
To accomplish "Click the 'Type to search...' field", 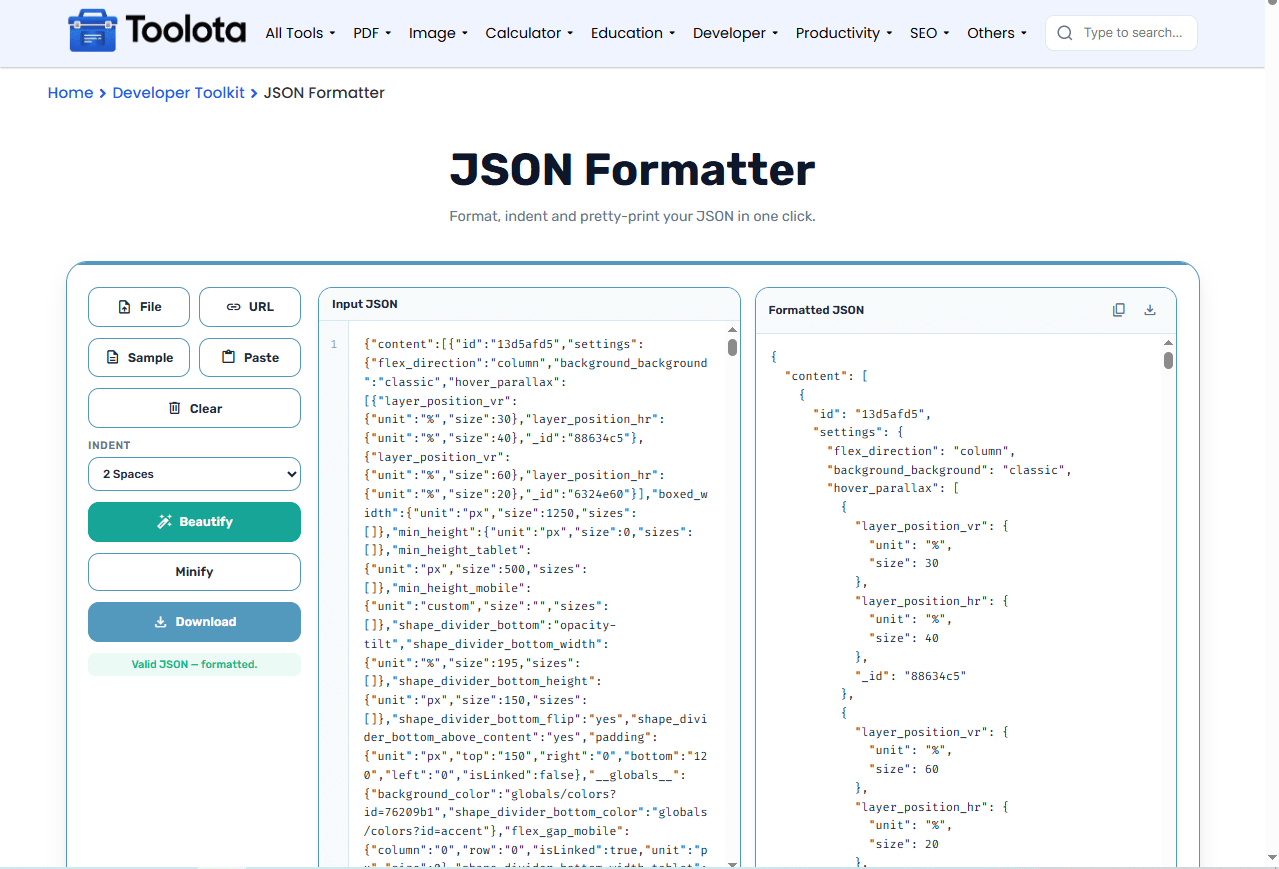I will [x=1121, y=33].
